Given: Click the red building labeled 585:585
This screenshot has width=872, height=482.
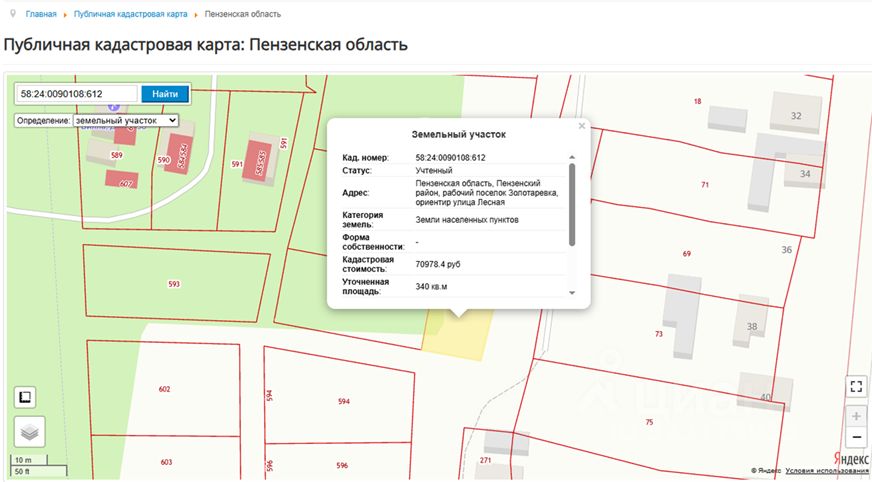Looking at the screenshot, I should [257, 161].
